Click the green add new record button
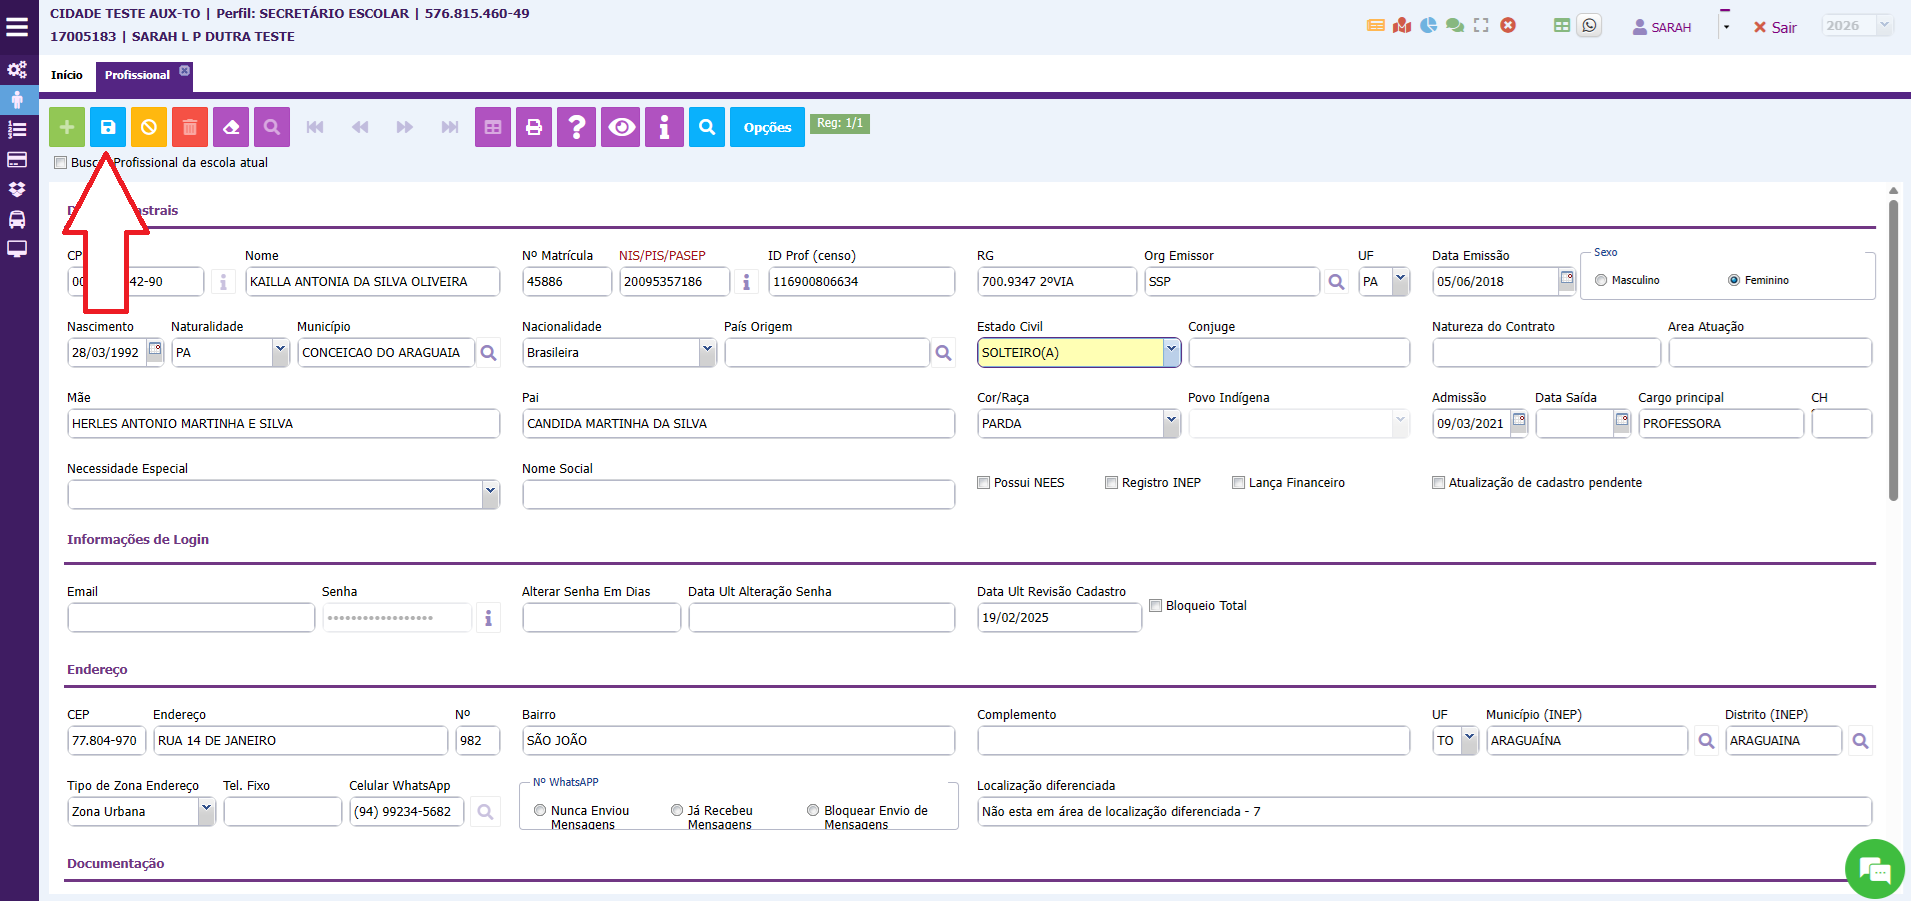The image size is (1911, 901). pyautogui.click(x=67, y=127)
